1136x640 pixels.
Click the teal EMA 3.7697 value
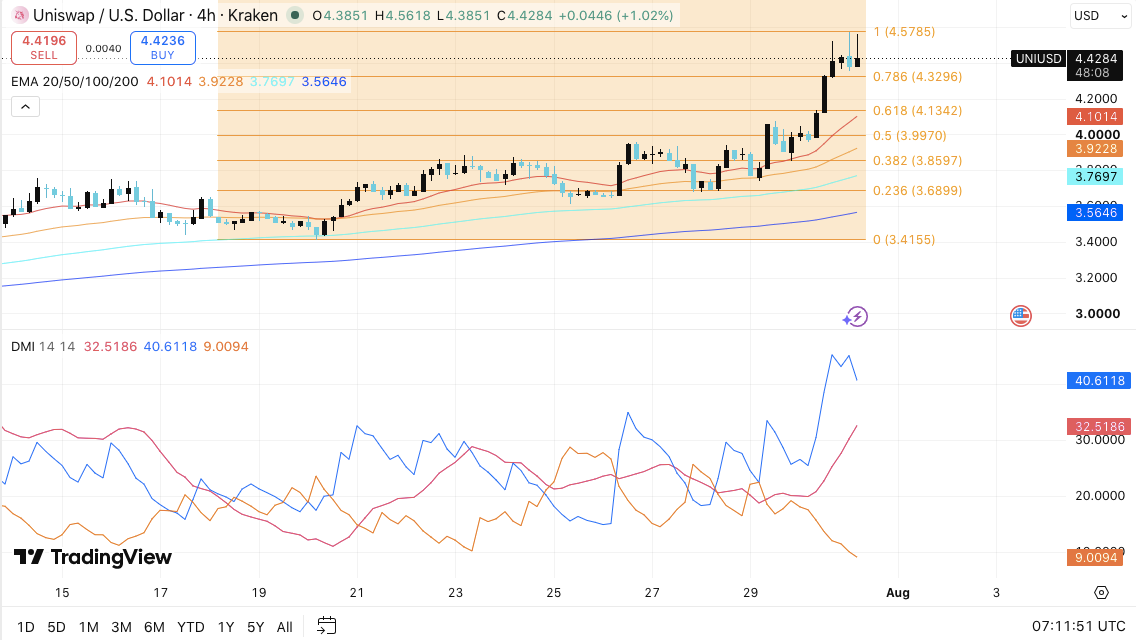coord(272,82)
